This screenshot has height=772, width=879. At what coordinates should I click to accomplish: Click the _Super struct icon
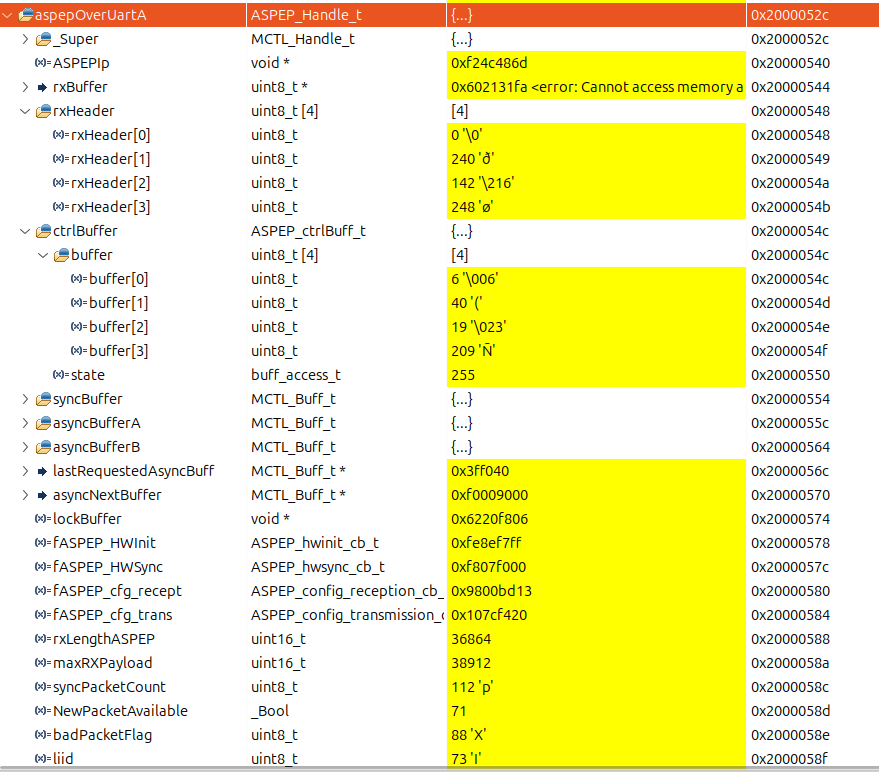coord(43,39)
